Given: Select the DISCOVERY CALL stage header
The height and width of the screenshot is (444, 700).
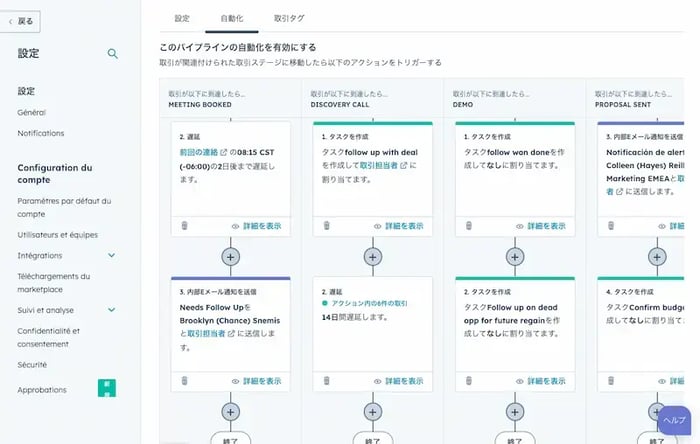Looking at the screenshot, I should 340,104.
